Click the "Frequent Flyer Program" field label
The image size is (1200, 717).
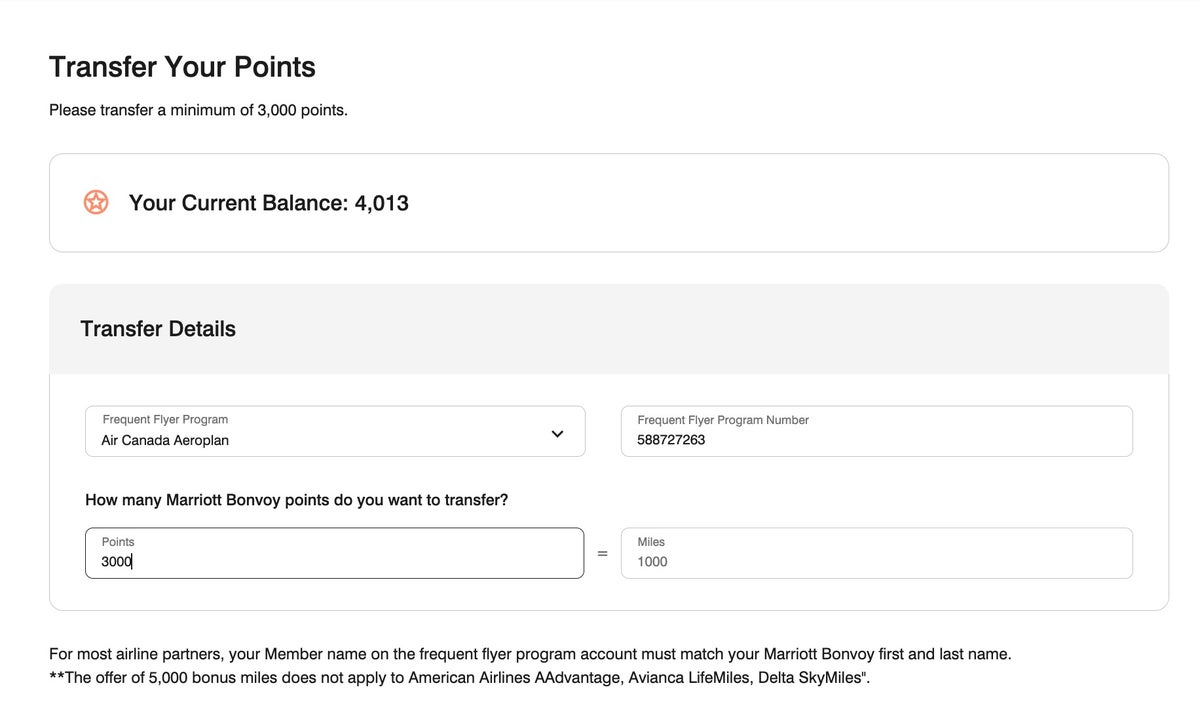click(x=165, y=419)
